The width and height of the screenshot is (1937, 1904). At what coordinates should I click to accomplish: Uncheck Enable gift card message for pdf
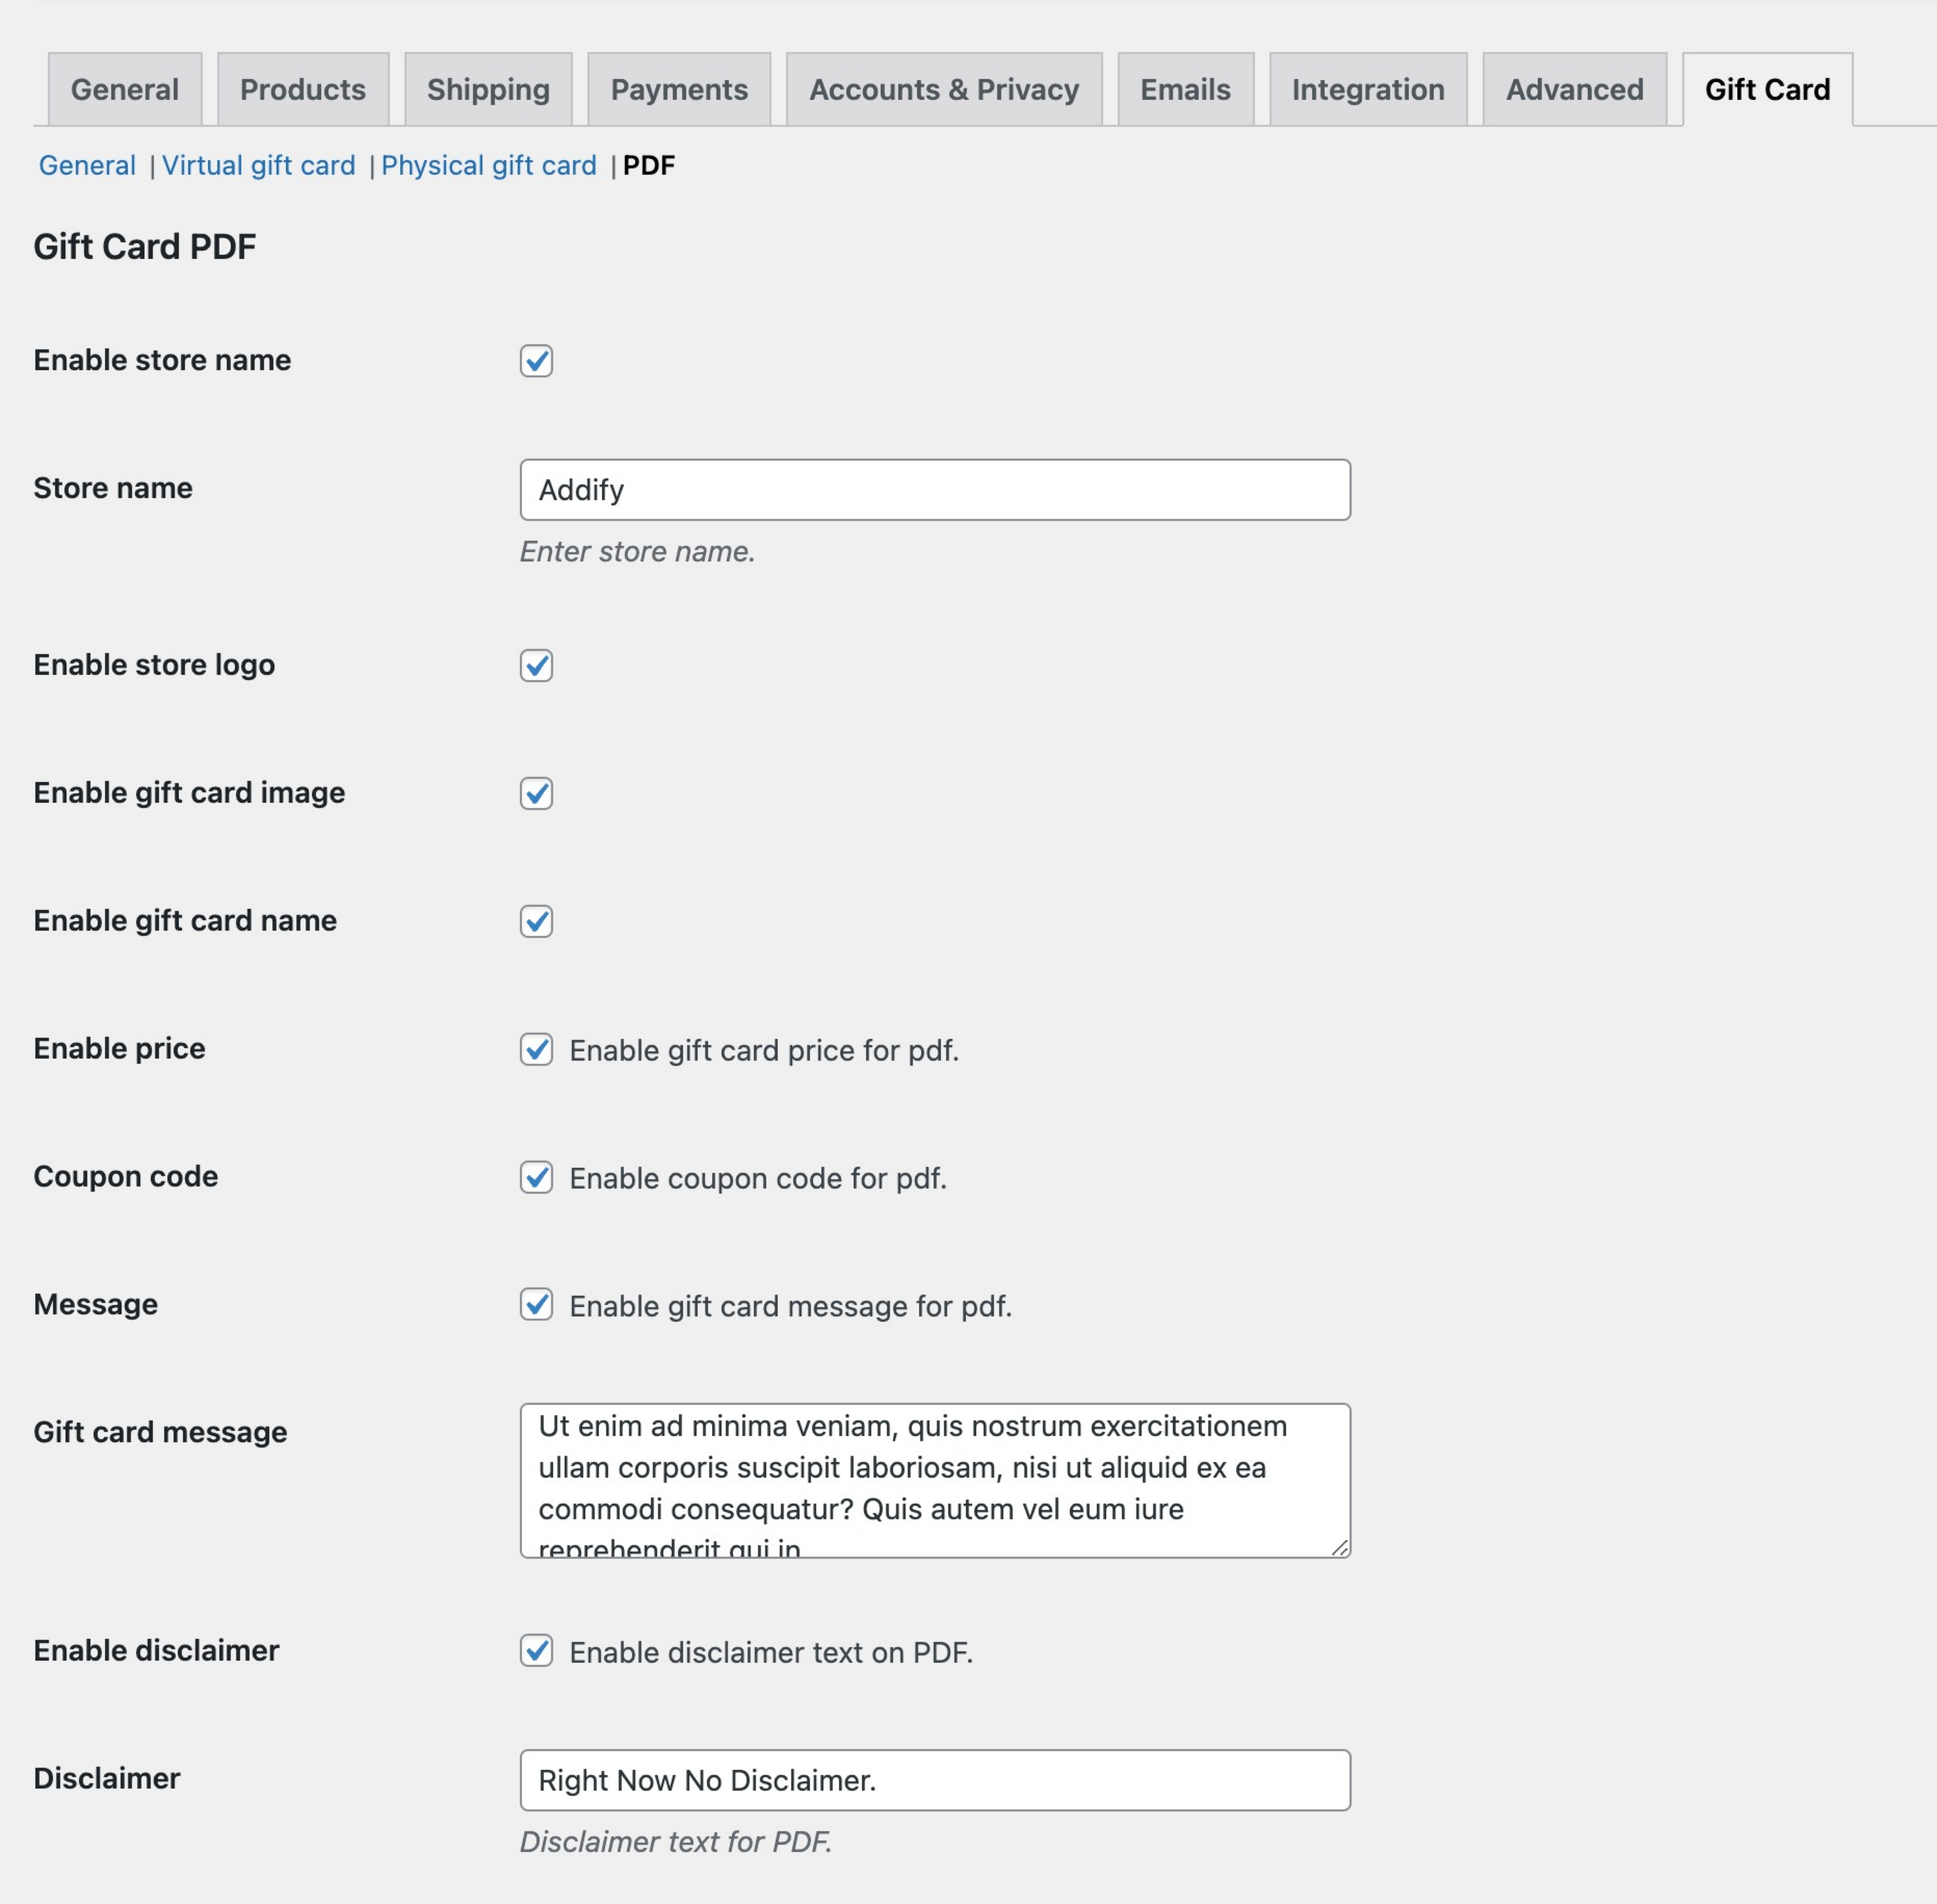tap(536, 1305)
